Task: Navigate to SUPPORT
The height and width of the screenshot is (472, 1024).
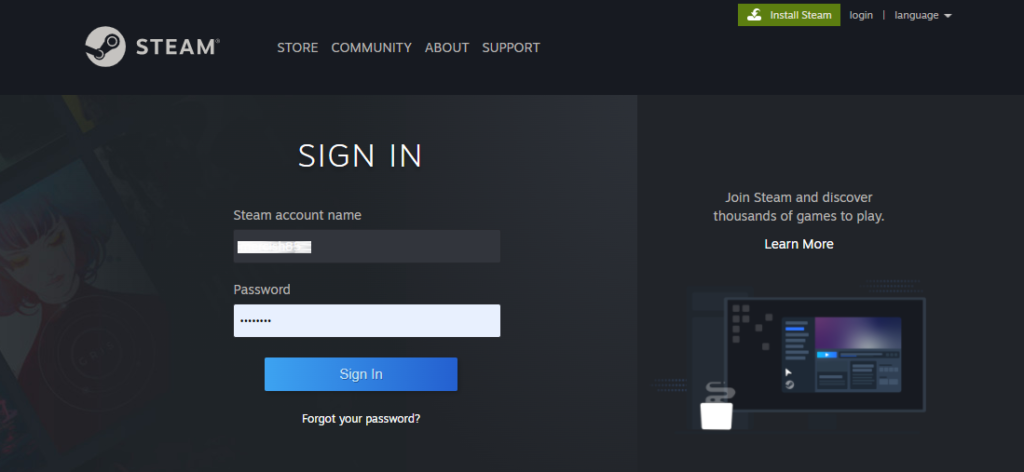Action: (x=510, y=47)
